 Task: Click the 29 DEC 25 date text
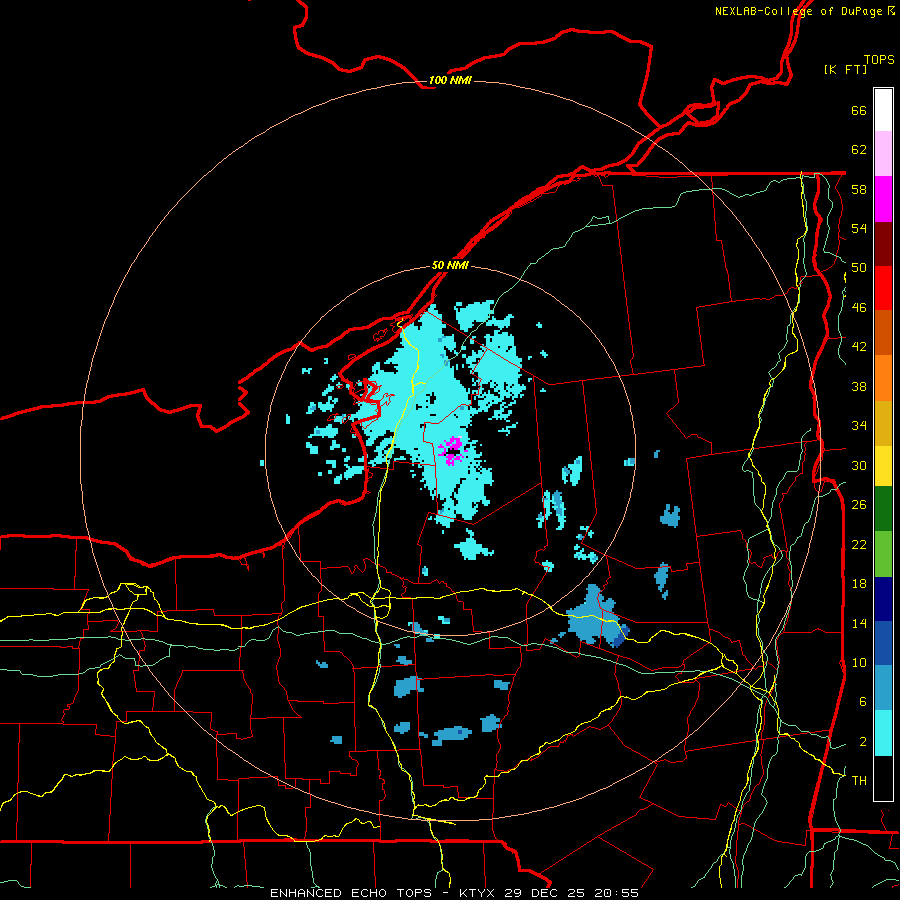click(x=545, y=893)
